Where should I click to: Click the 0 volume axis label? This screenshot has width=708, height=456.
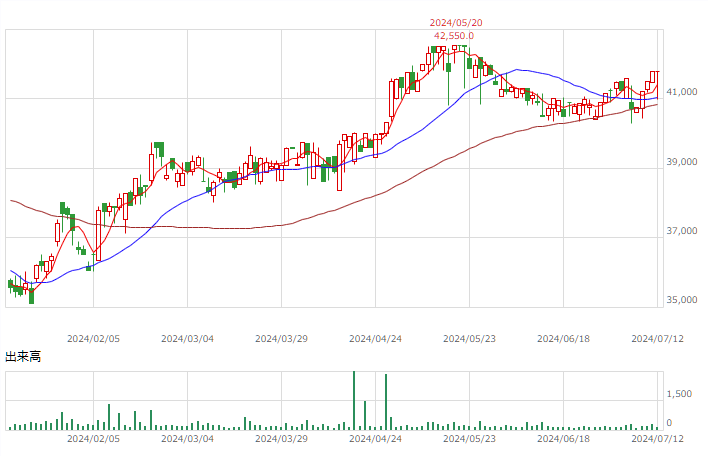coord(669,423)
